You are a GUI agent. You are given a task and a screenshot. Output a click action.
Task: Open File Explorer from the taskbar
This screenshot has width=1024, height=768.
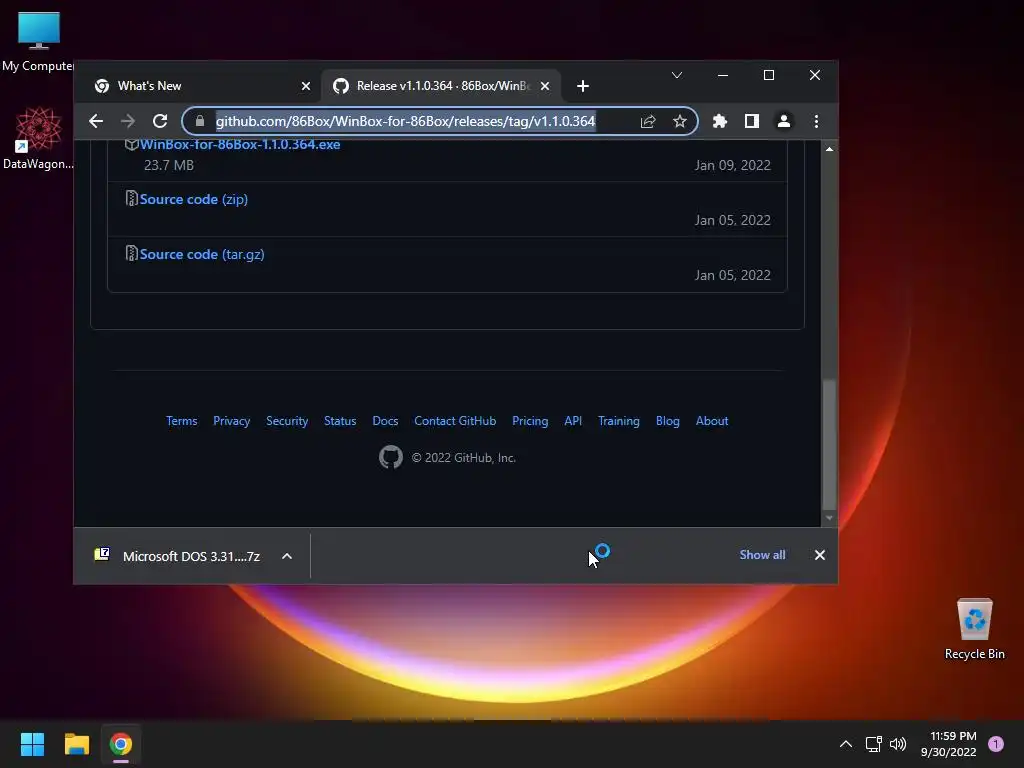(x=76, y=744)
